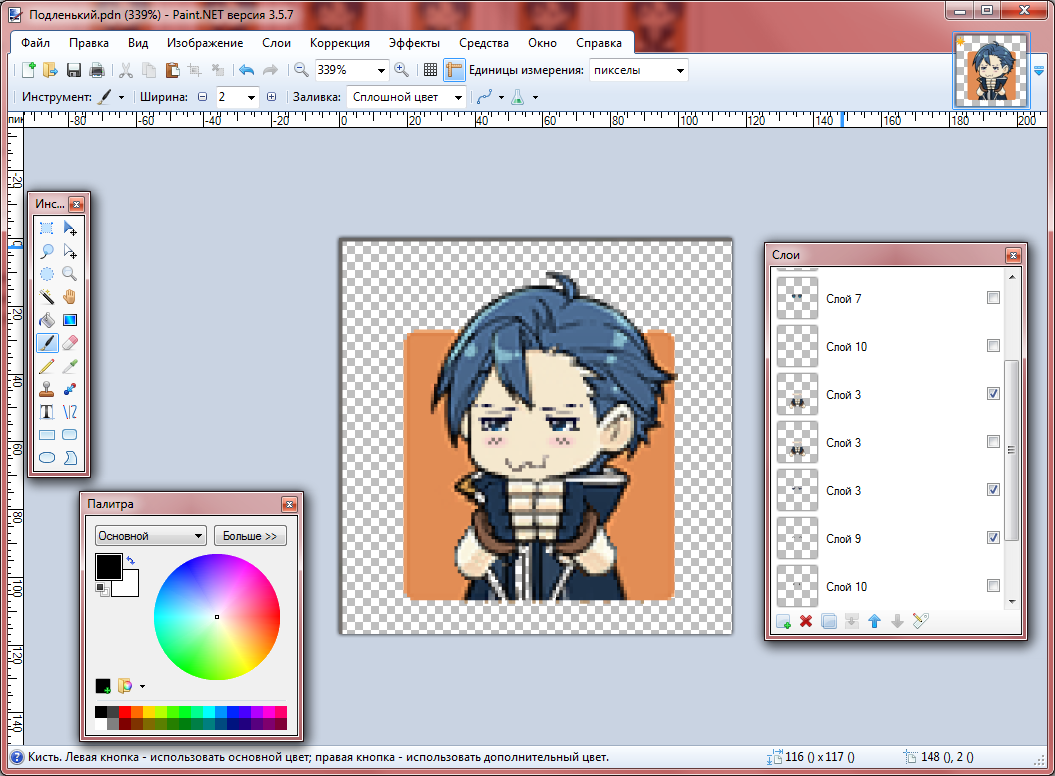This screenshot has width=1055, height=776.
Task: Swap primary and secondary colors
Action: tap(131, 560)
